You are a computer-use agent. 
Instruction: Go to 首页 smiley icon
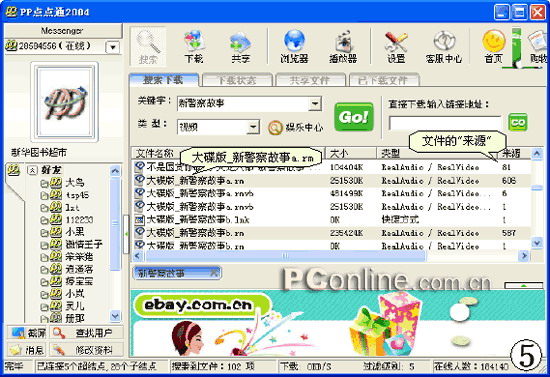point(494,47)
